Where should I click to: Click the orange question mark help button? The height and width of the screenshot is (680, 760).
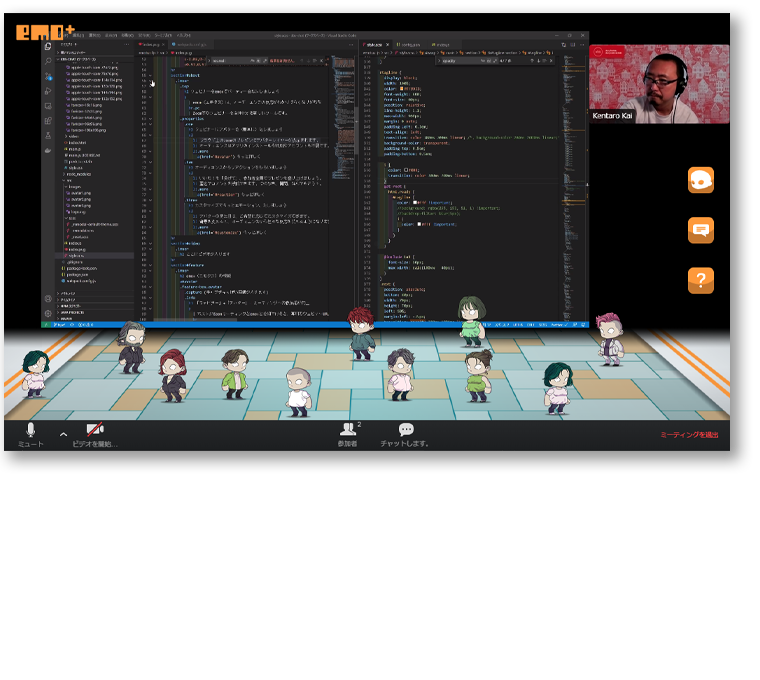[700, 280]
